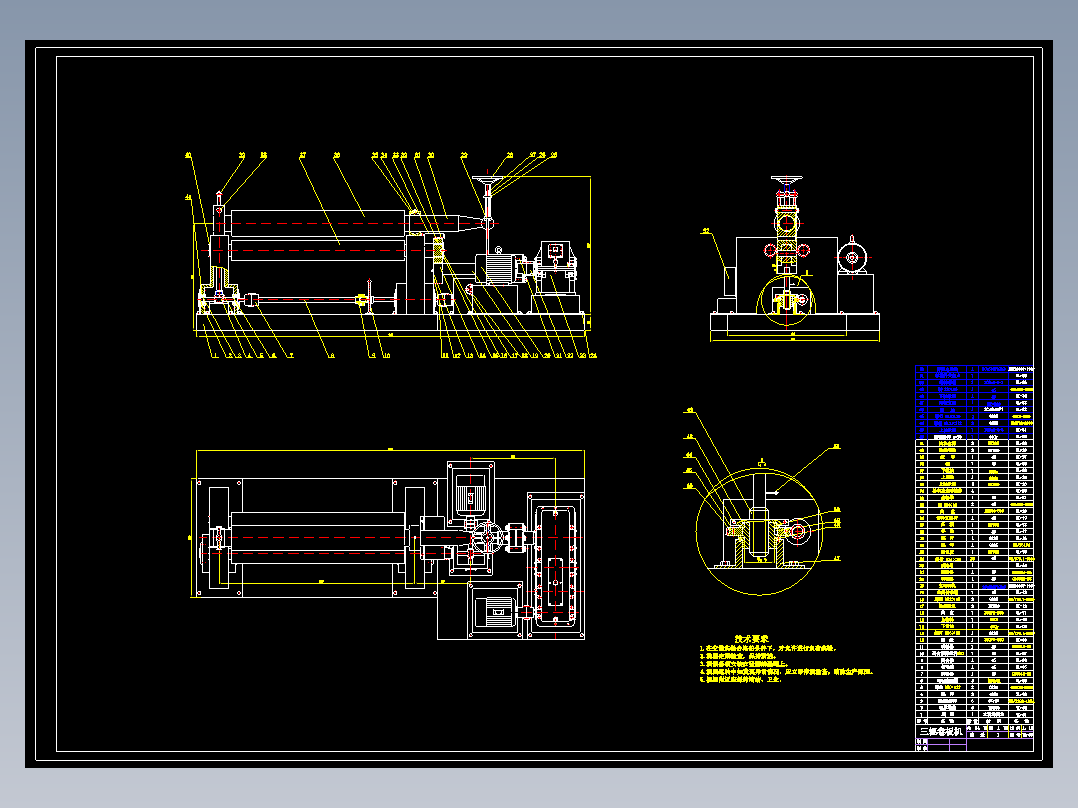Click the title block text 三辊卷板机

941,731
